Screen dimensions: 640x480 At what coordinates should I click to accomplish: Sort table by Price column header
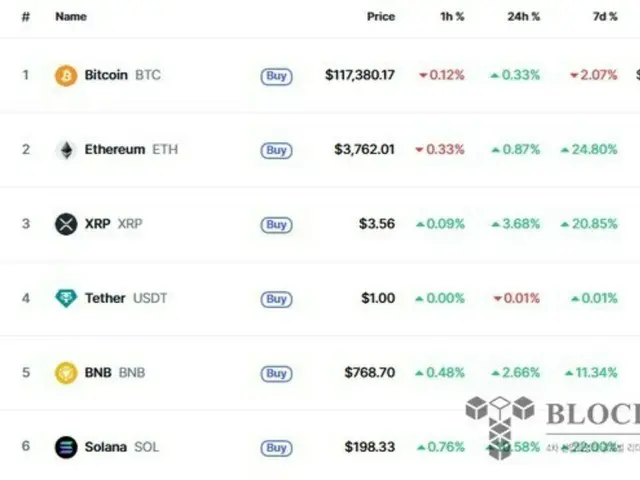point(380,17)
